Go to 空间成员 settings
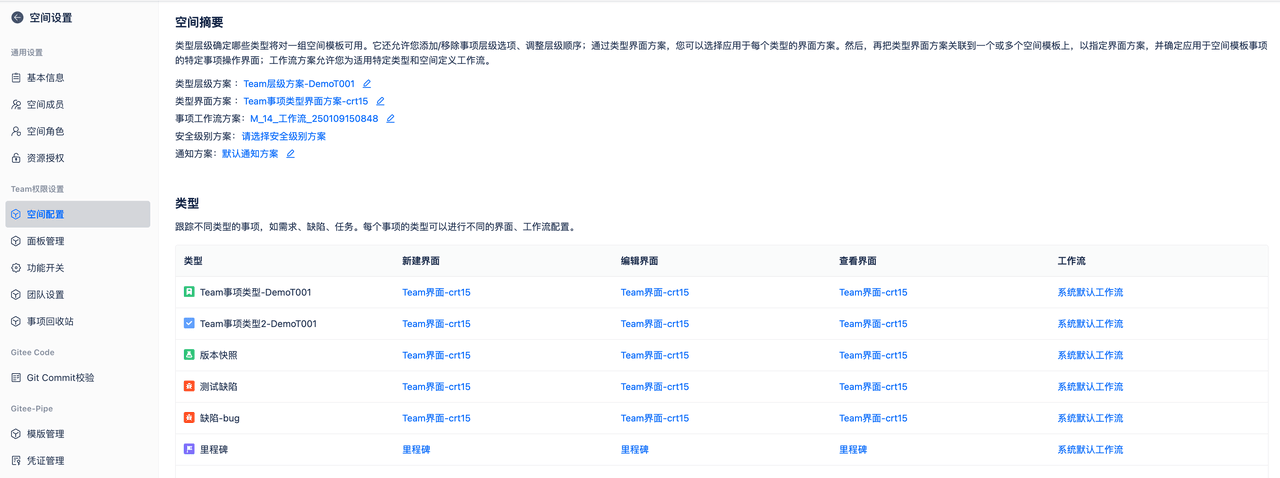The height and width of the screenshot is (478, 1280). point(46,104)
